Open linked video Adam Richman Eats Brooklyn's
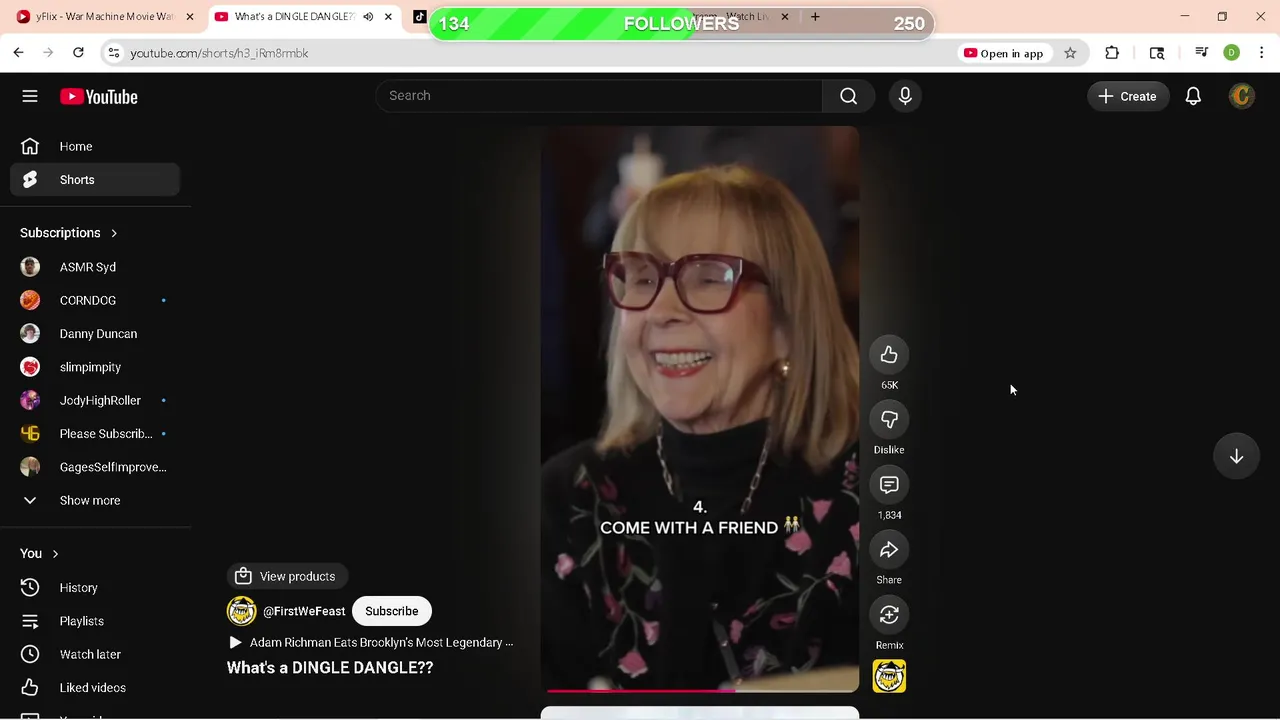 (x=371, y=643)
